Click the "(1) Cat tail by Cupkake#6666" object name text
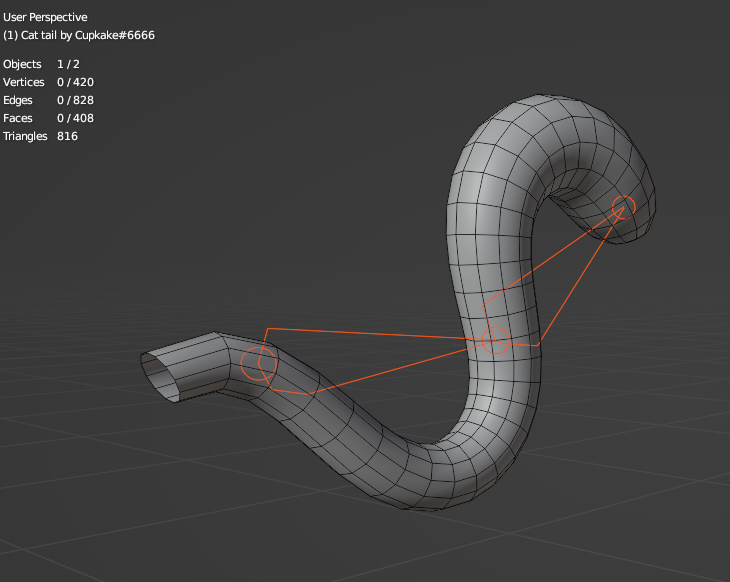Viewport: 730px width, 582px height. [79, 35]
